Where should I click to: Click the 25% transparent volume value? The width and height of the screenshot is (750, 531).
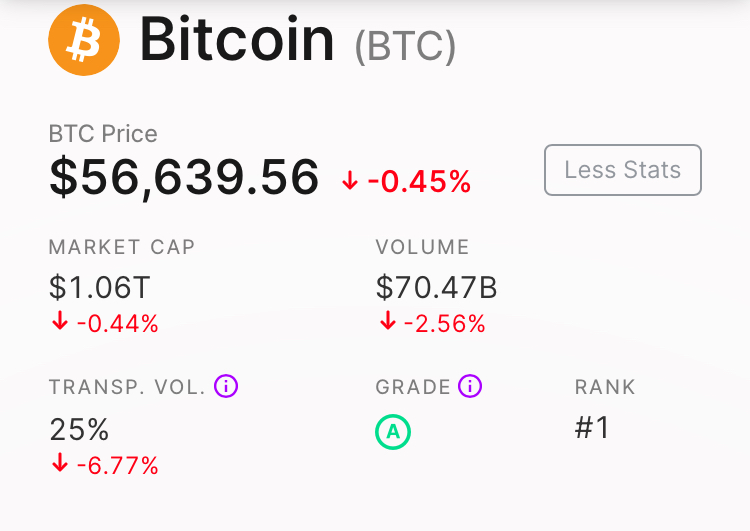click(x=79, y=429)
